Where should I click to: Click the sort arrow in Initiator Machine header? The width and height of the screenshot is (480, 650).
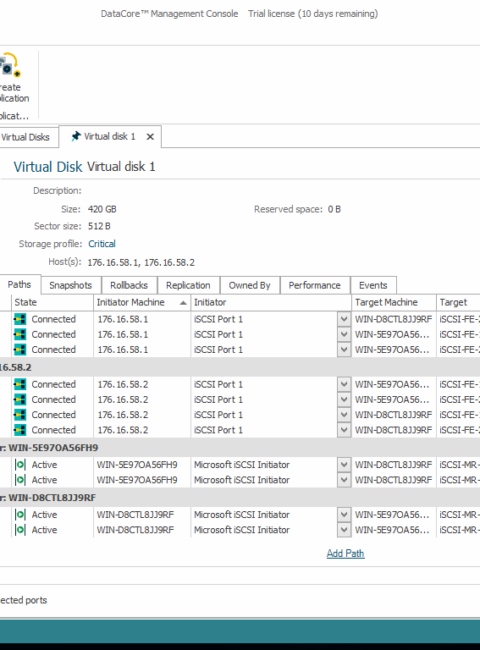point(183,303)
